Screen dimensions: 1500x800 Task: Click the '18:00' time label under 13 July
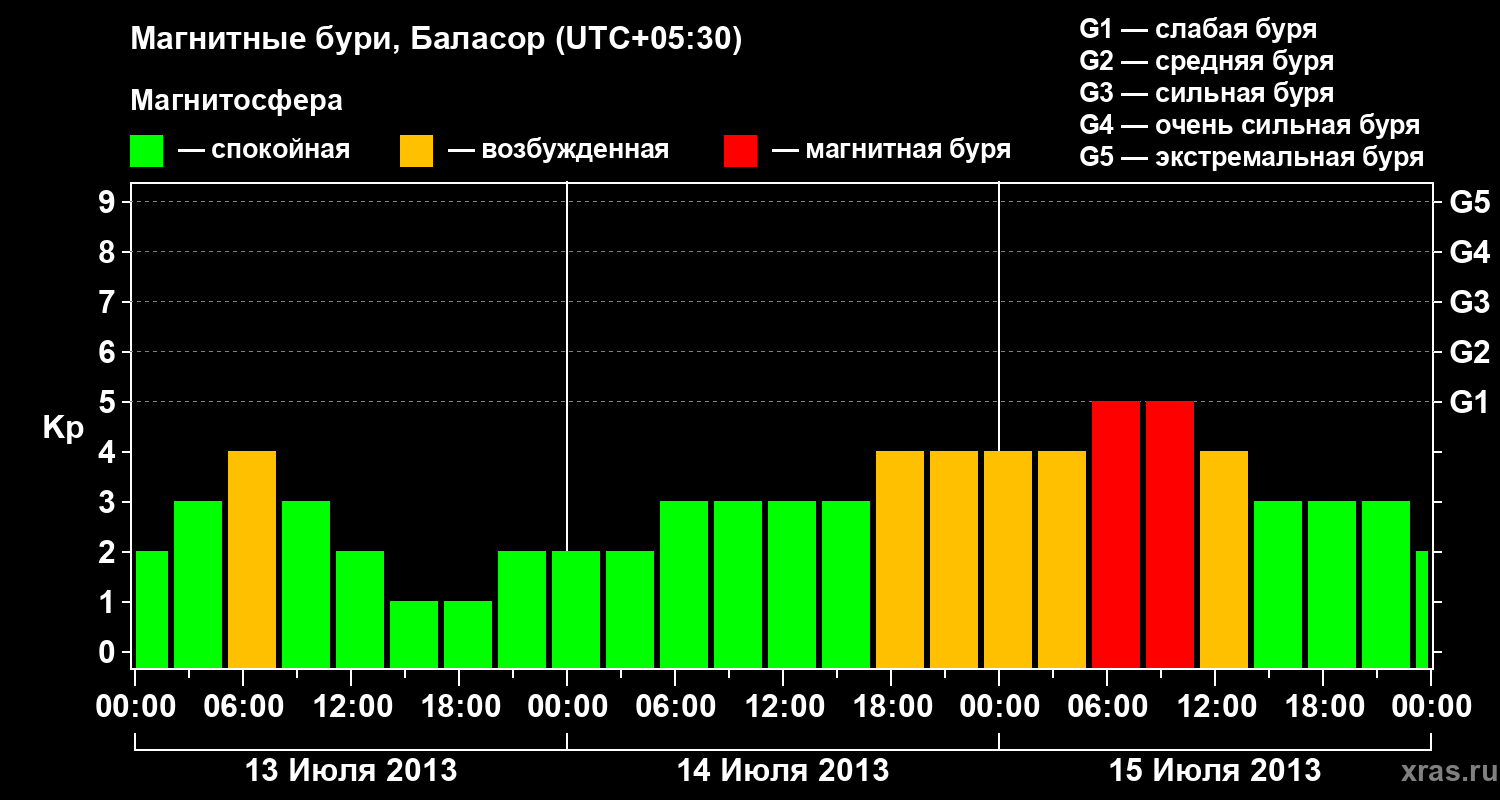tap(459, 707)
